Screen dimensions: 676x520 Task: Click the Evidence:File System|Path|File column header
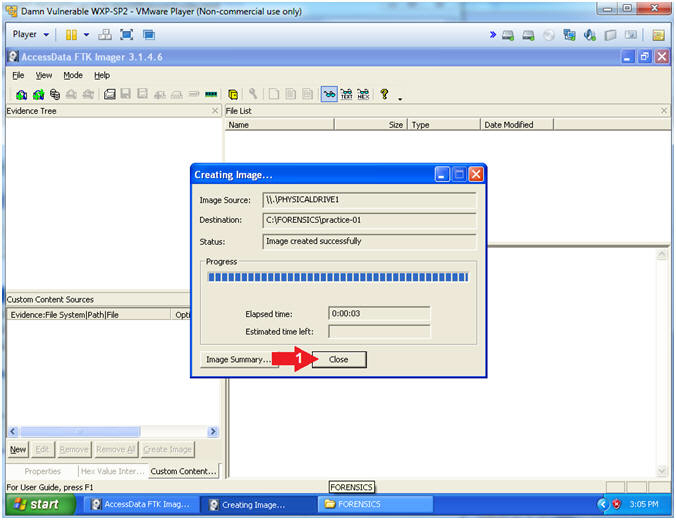pyautogui.click(x=89, y=315)
